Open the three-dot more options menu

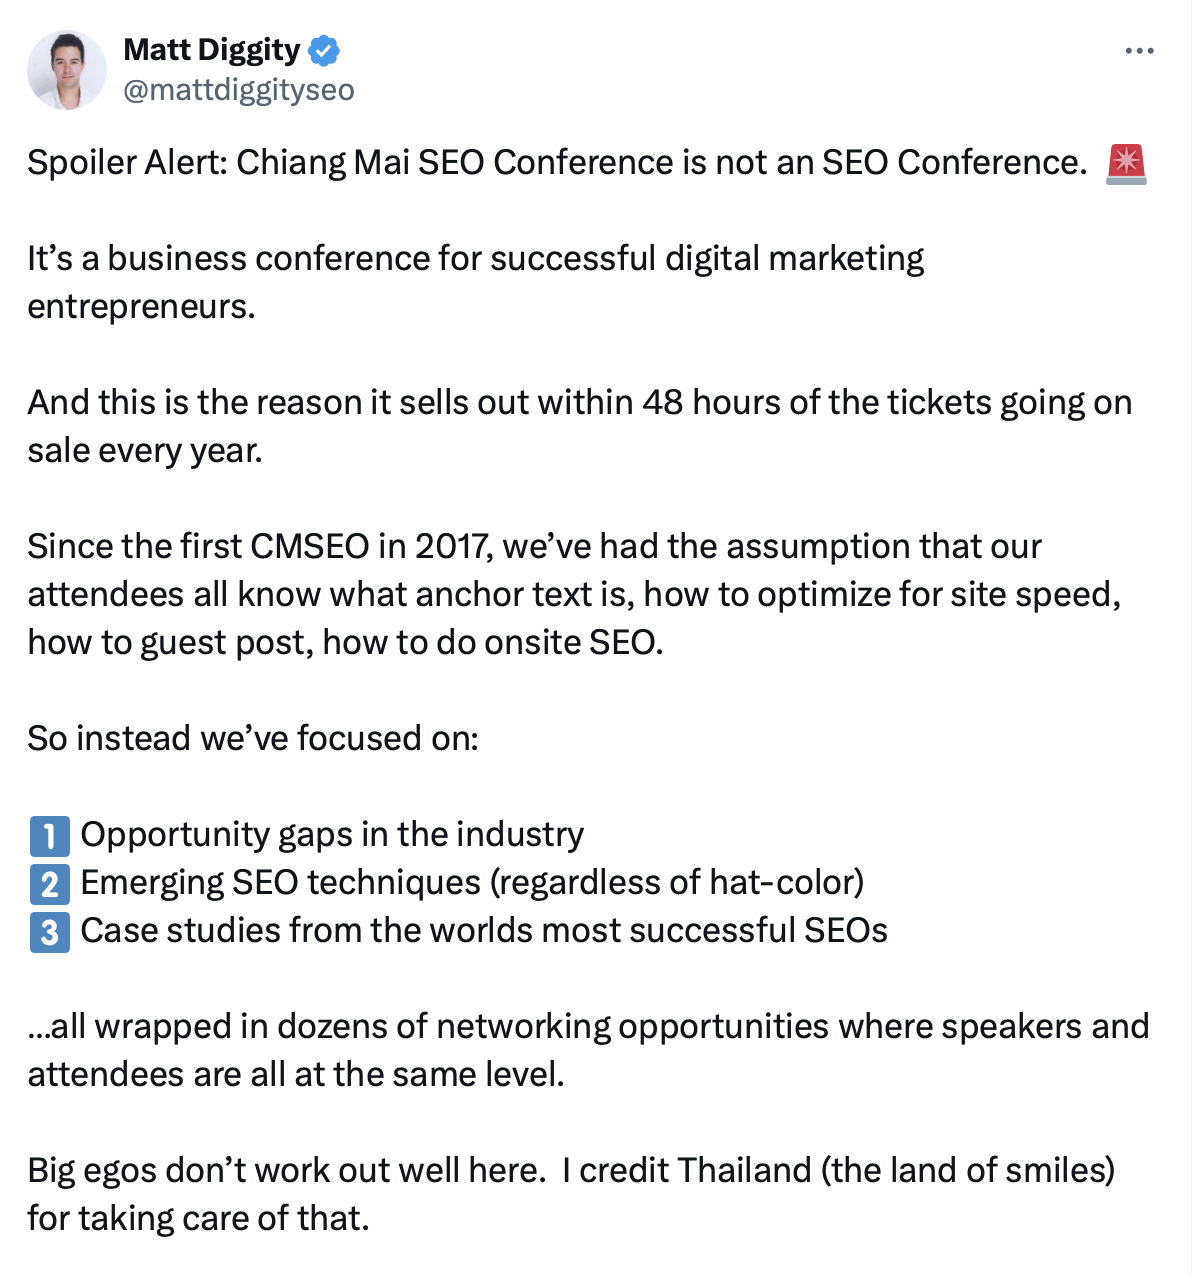pos(1139,51)
